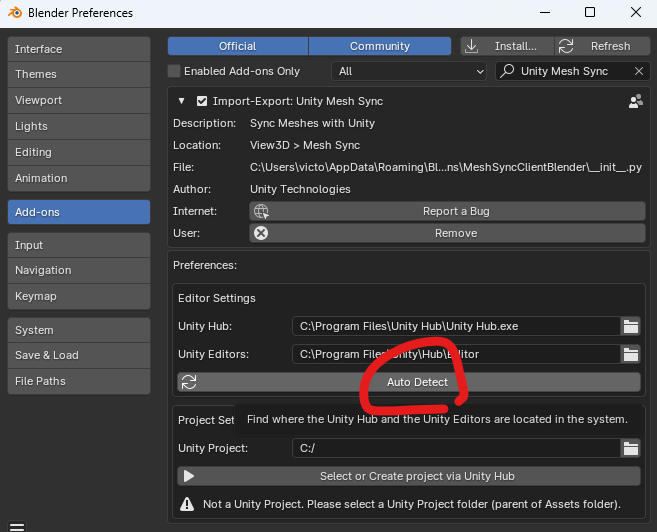Remove the Unity Mesh Sync add-on
Image resolution: width=657 pixels, height=532 pixels.
447,233
